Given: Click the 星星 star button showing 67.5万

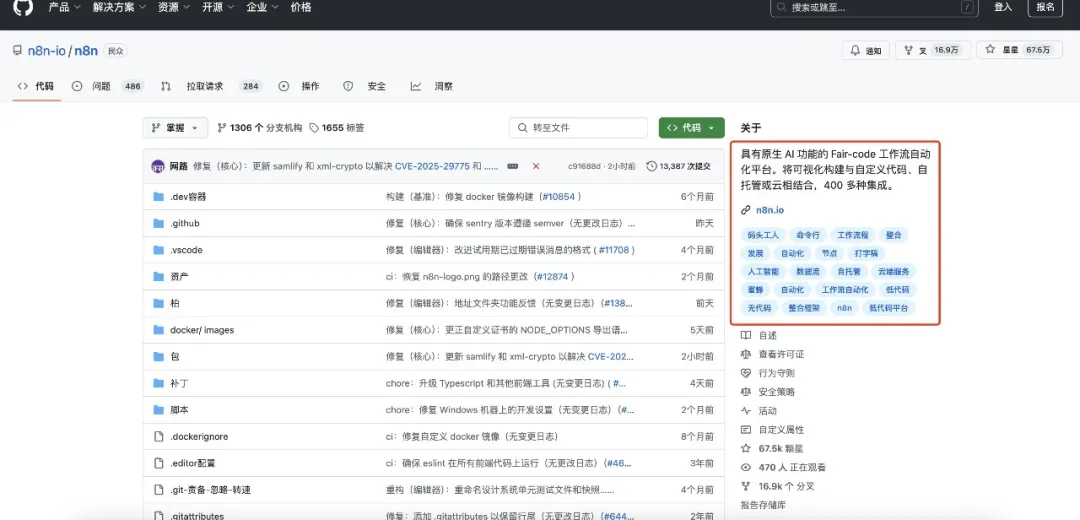Looking at the screenshot, I should (x=1019, y=50).
